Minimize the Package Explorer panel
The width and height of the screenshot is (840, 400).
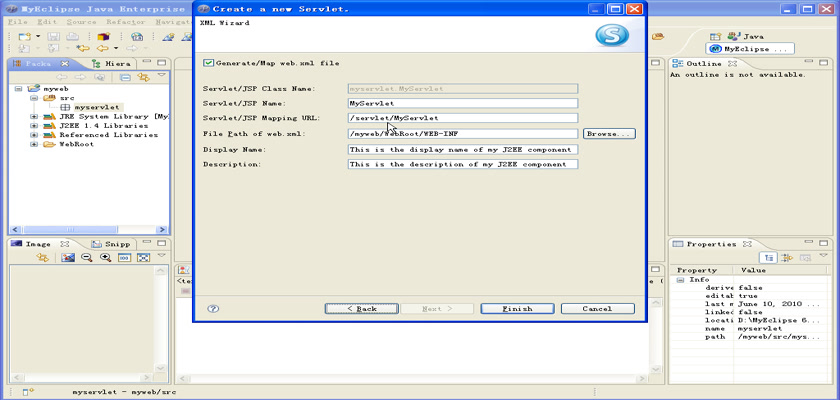pos(147,63)
